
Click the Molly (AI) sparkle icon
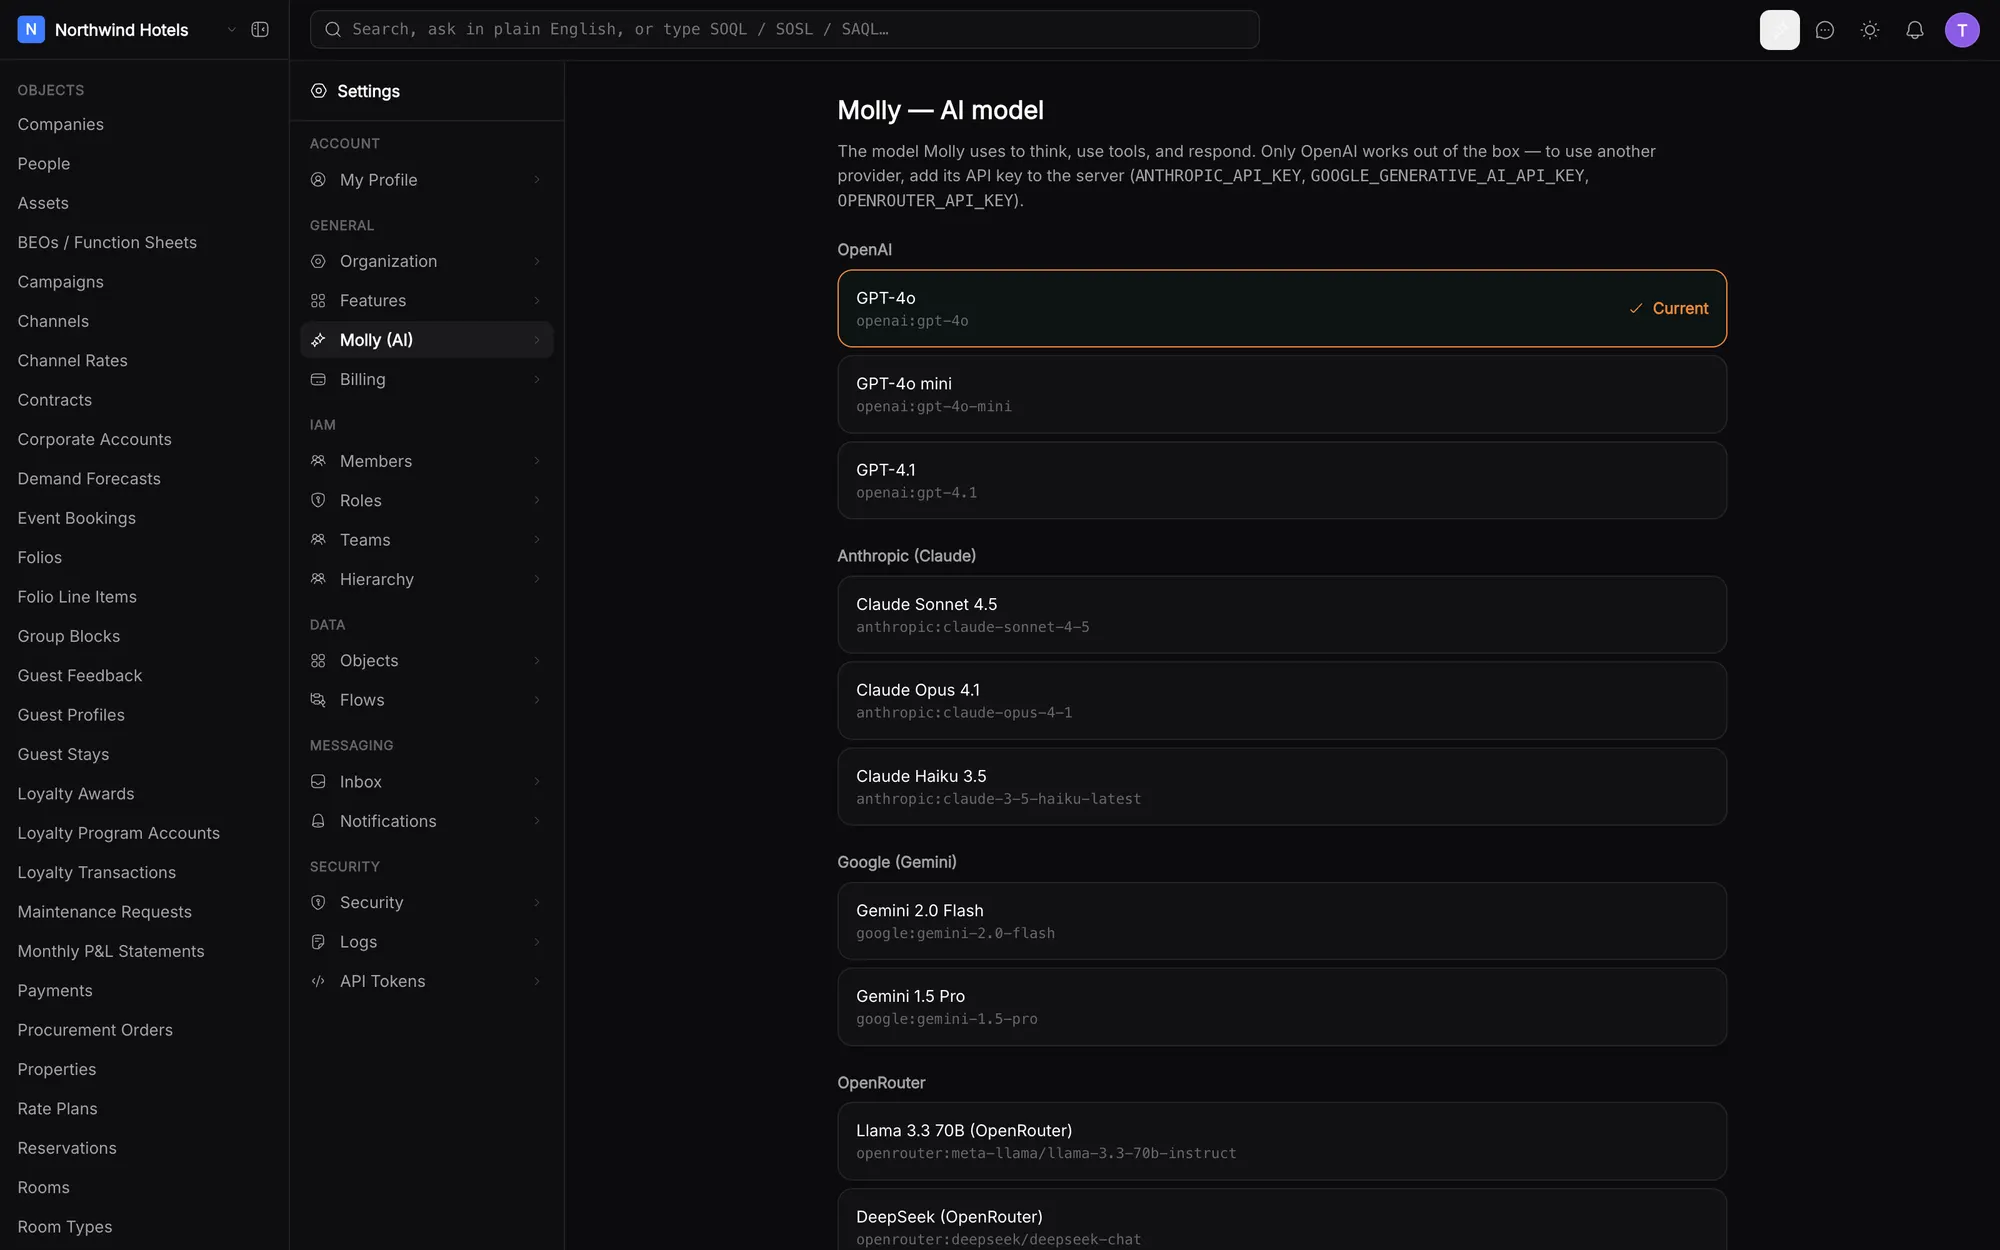coord(318,340)
